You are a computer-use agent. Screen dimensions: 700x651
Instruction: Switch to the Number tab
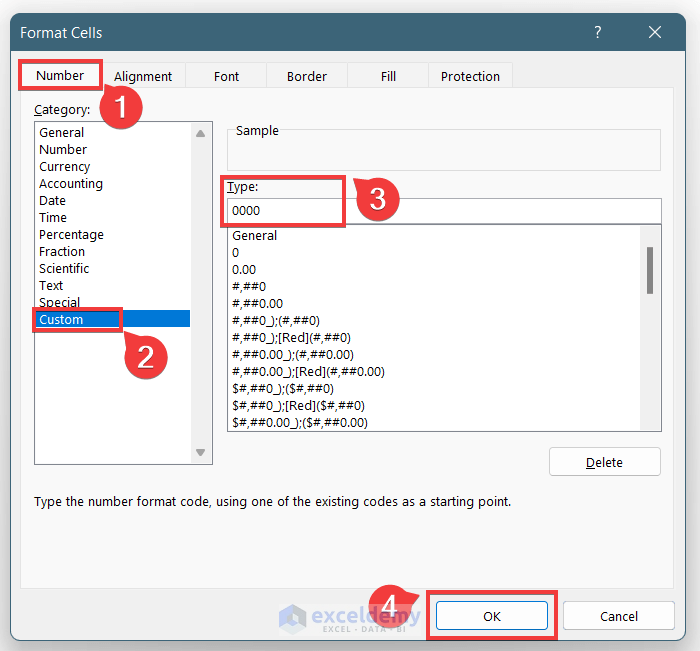[x=60, y=75]
